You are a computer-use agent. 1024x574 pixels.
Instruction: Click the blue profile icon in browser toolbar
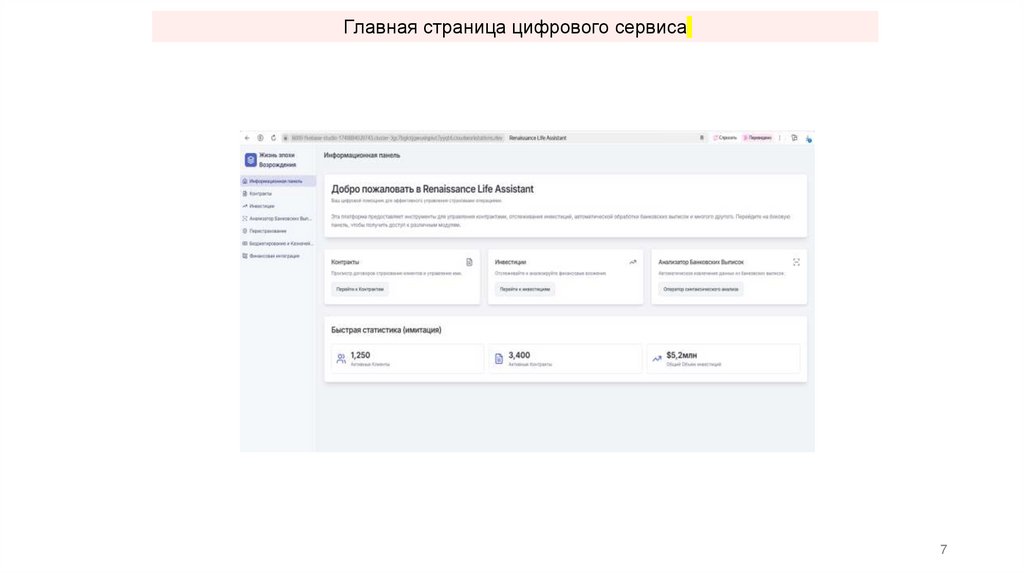(x=808, y=138)
